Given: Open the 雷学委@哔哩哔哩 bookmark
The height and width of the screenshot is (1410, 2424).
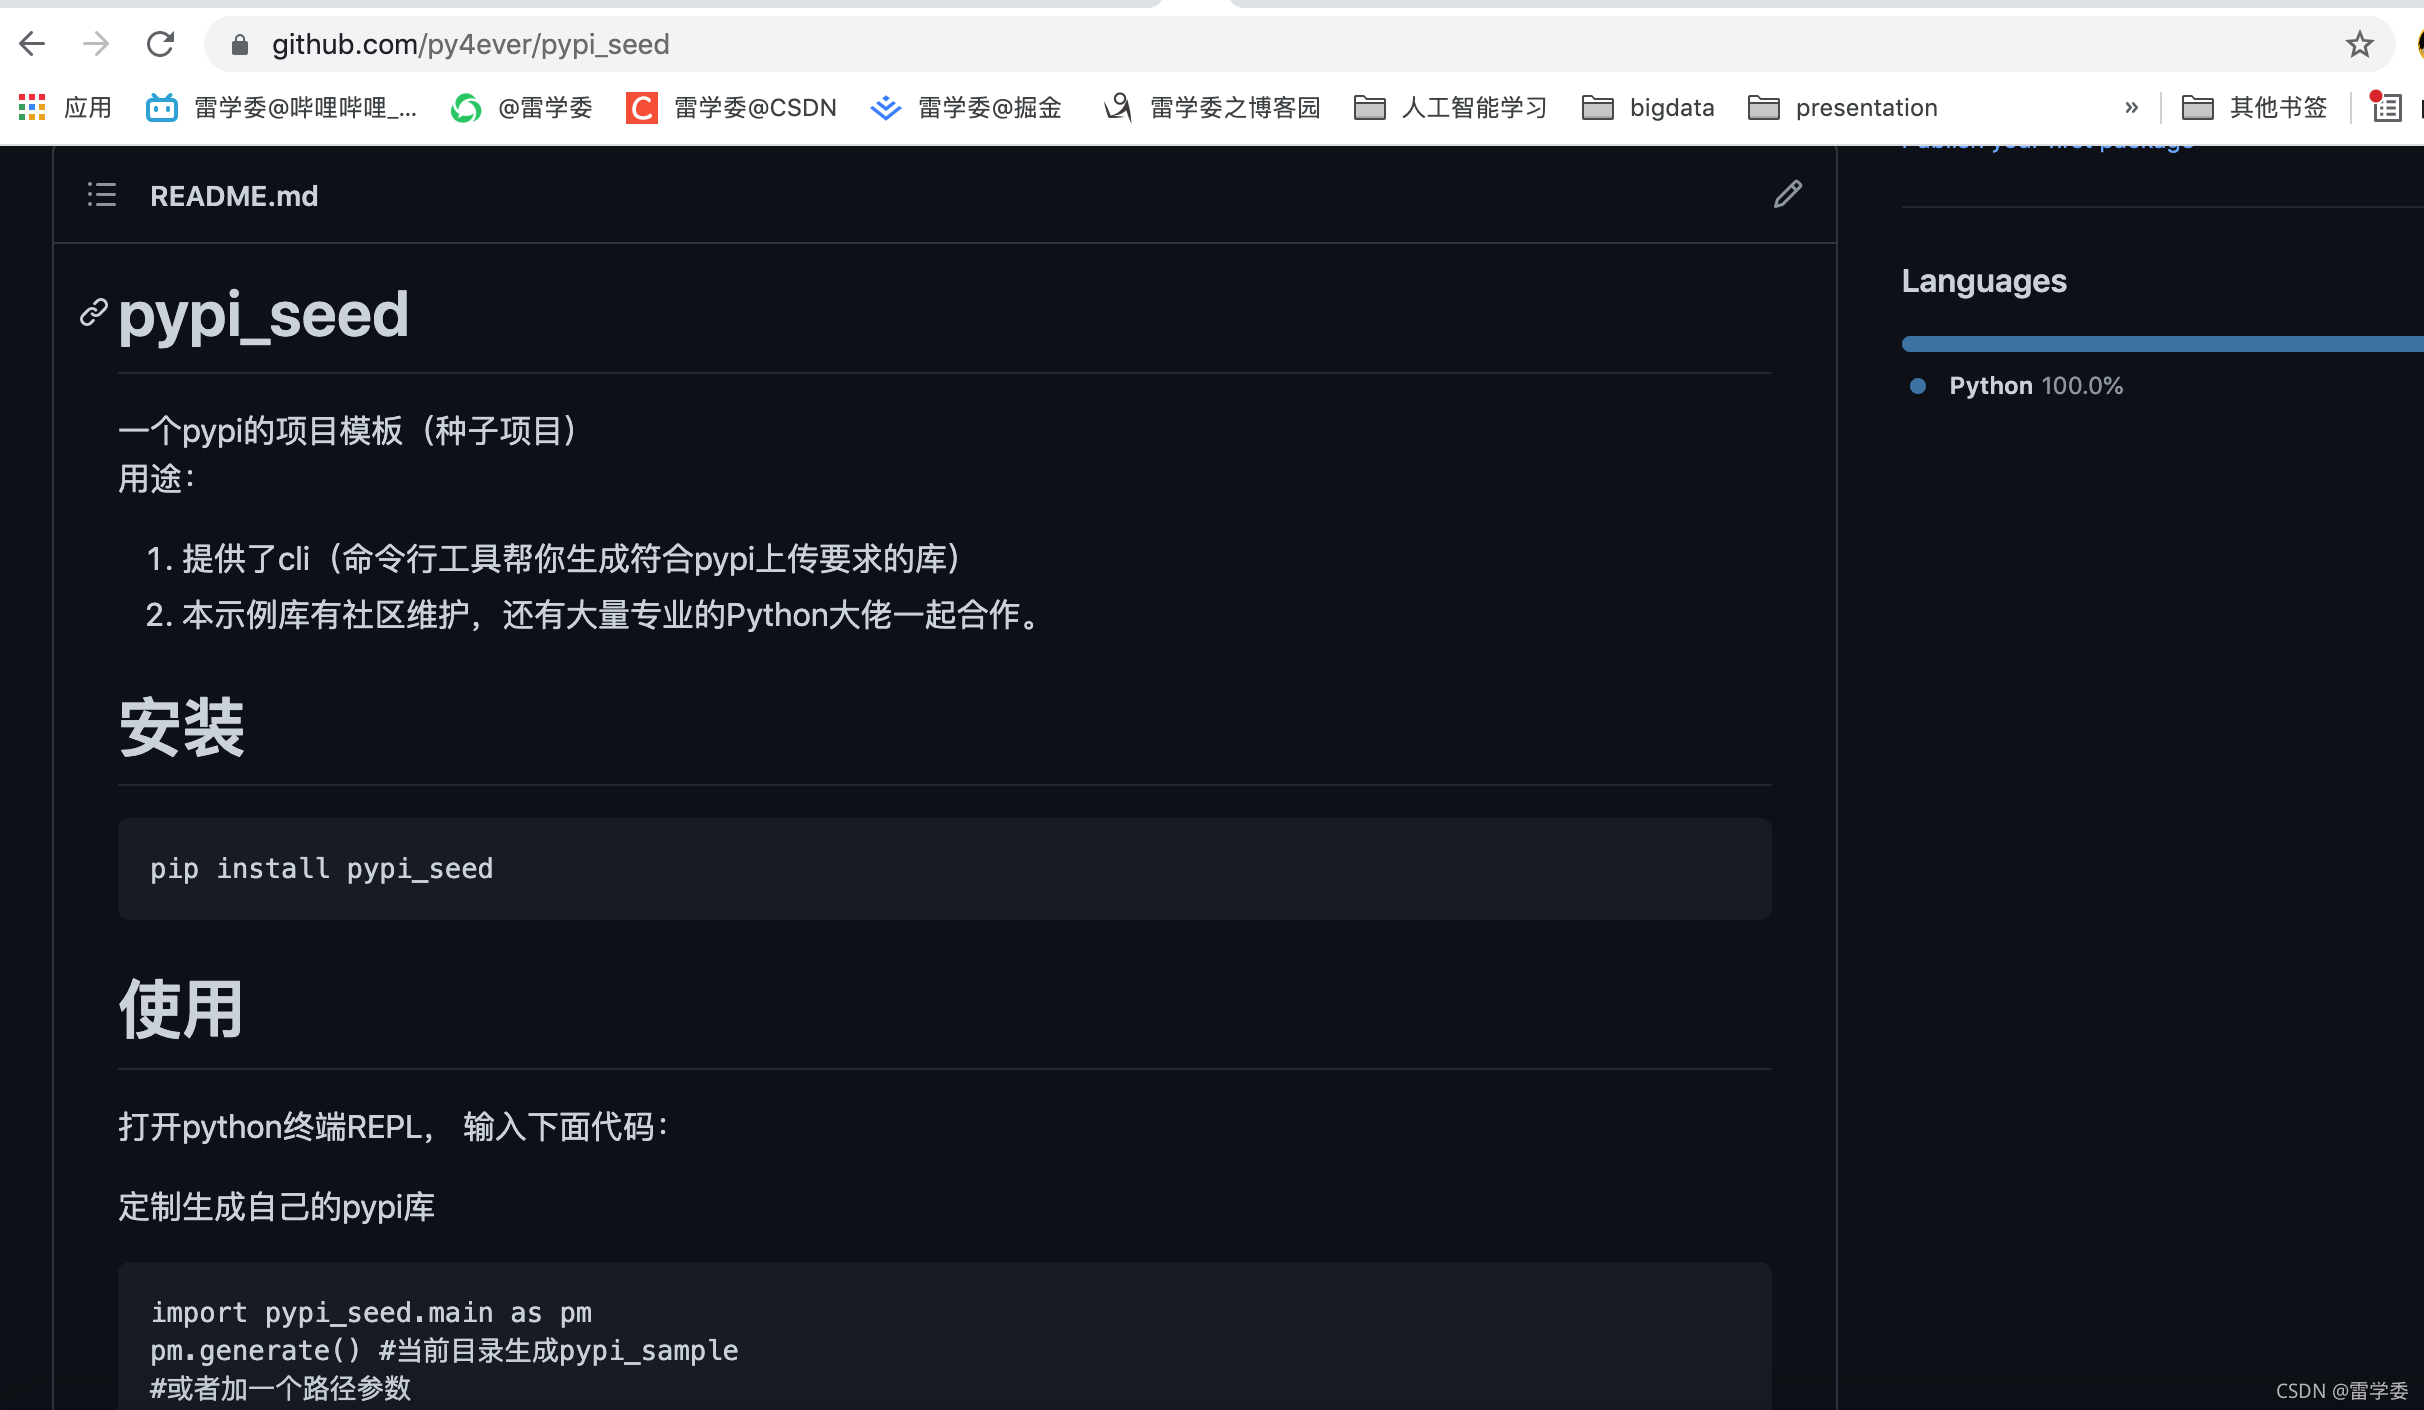Looking at the screenshot, I should (x=281, y=107).
